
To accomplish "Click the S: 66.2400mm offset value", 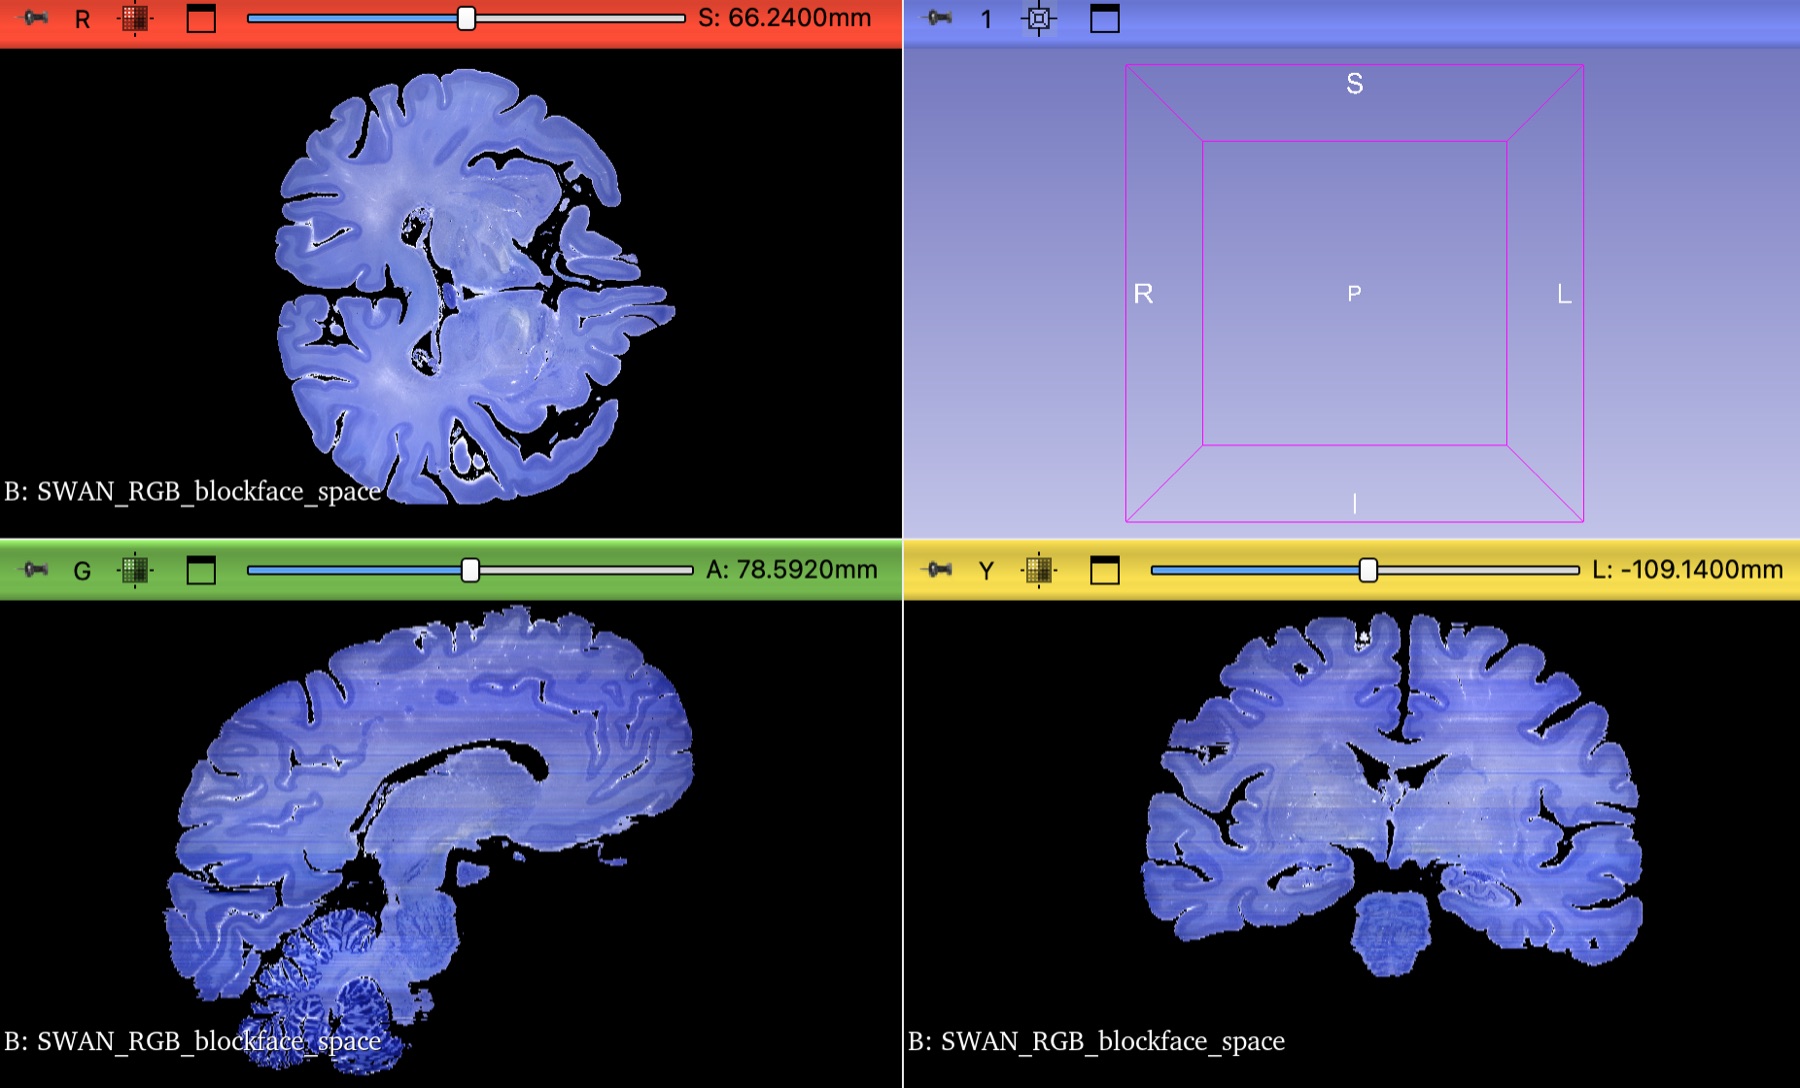I will (x=785, y=18).
